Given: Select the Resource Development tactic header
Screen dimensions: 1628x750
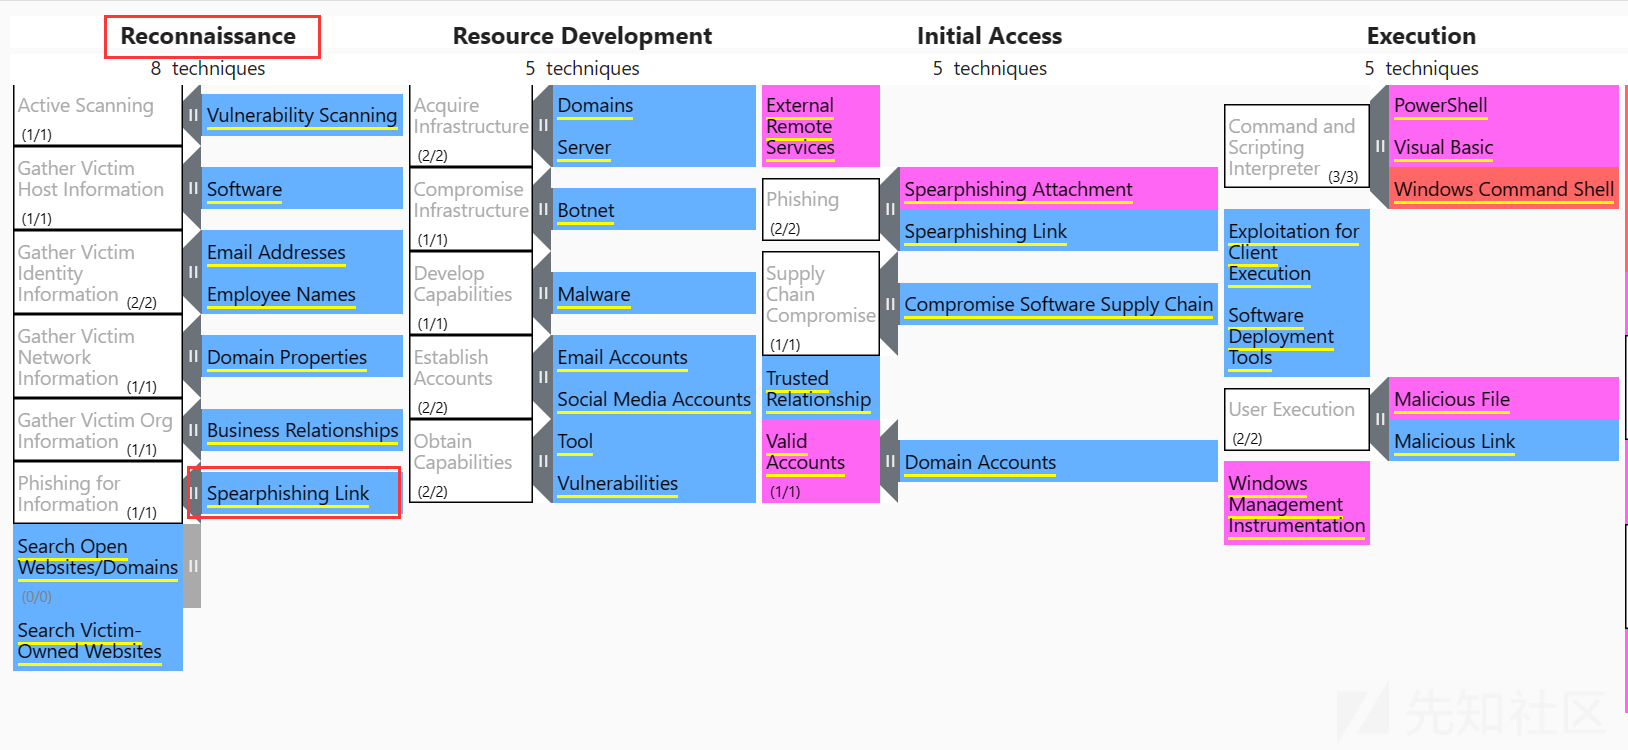Looking at the screenshot, I should pyautogui.click(x=582, y=36).
